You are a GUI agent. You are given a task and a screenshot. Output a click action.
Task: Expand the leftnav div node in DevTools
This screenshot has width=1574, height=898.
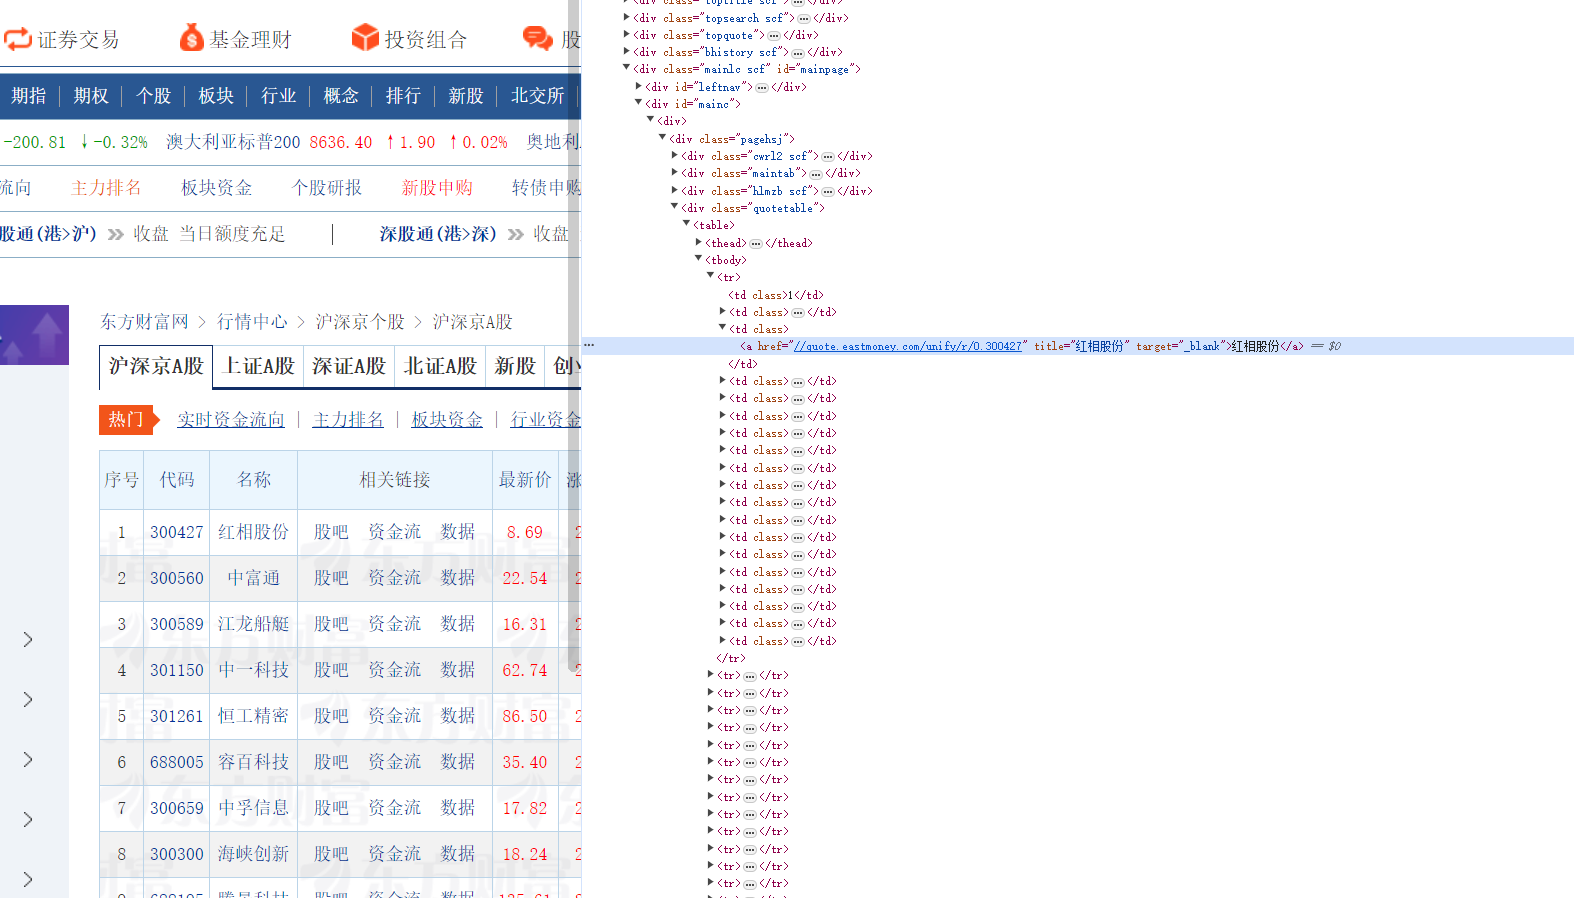tap(639, 86)
